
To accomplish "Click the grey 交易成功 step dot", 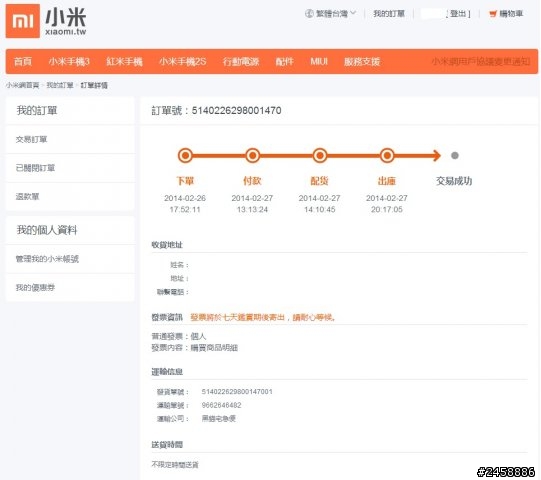I will [455, 156].
